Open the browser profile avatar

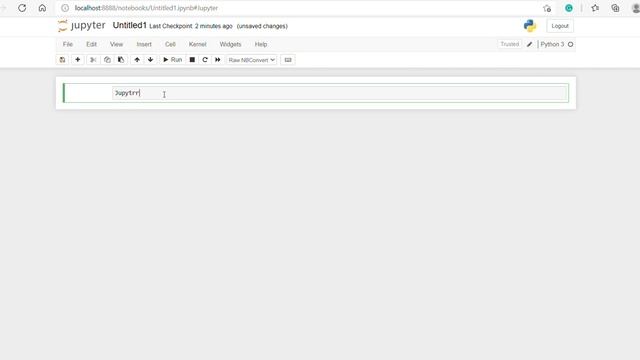click(636, 8)
